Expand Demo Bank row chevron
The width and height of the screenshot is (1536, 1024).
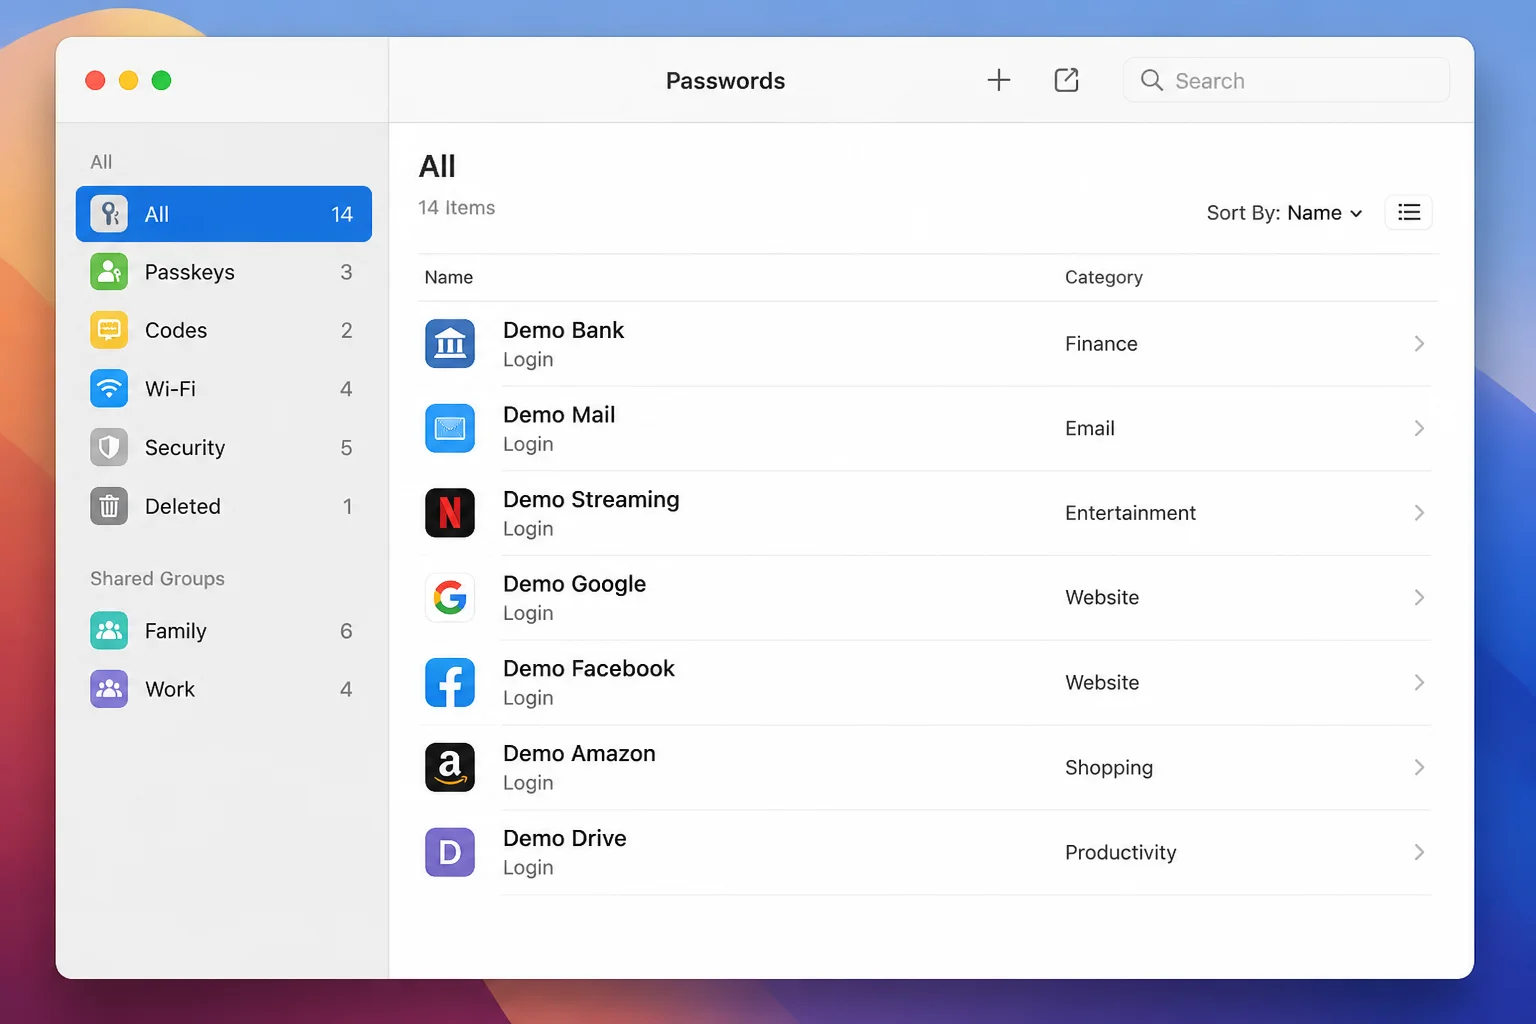tap(1419, 344)
